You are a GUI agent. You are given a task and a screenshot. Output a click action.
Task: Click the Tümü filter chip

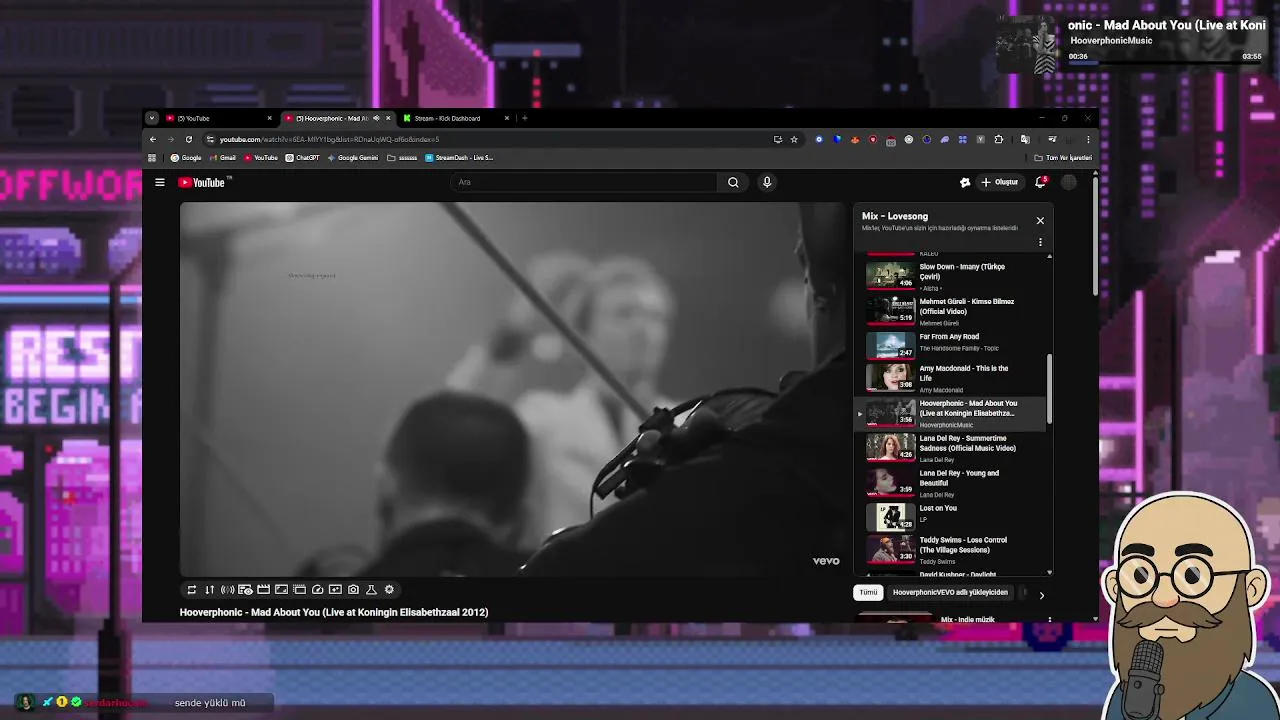[x=868, y=592]
